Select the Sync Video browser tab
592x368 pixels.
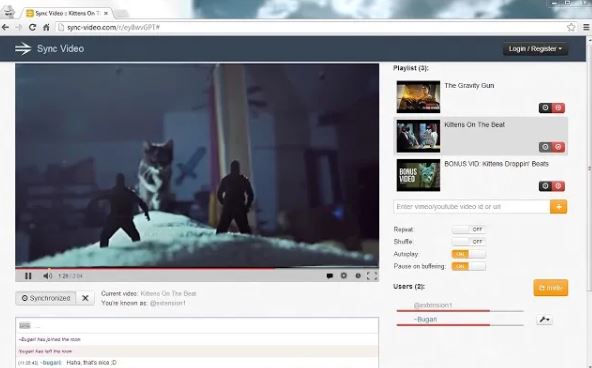[67, 13]
